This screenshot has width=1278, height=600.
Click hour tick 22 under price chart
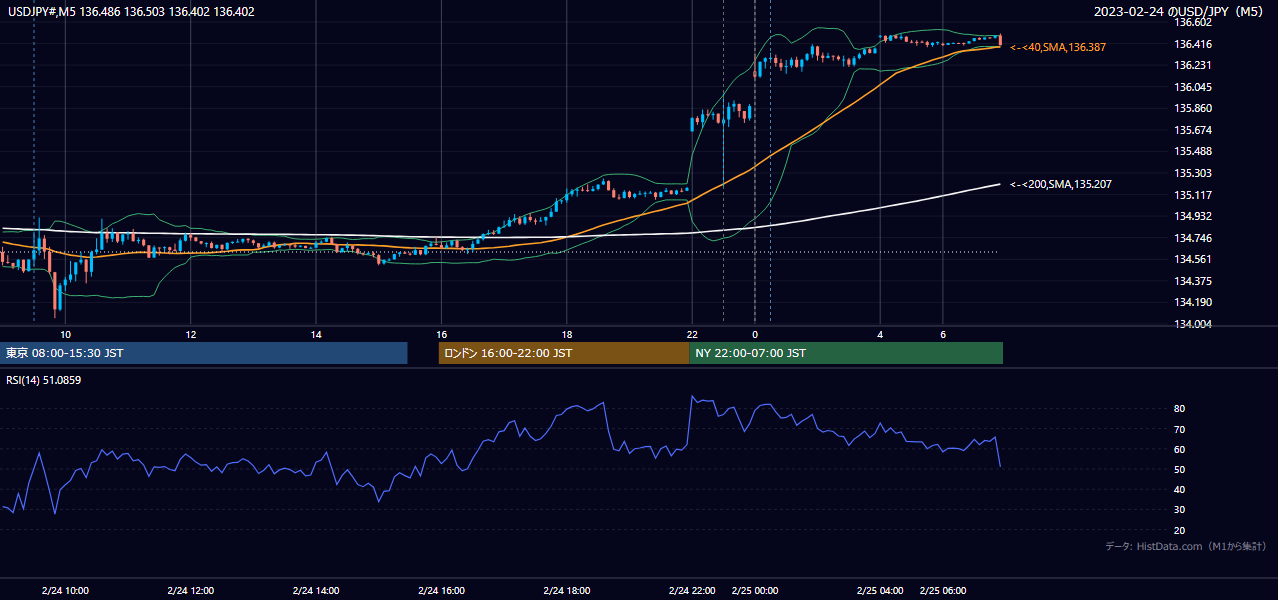coord(692,334)
